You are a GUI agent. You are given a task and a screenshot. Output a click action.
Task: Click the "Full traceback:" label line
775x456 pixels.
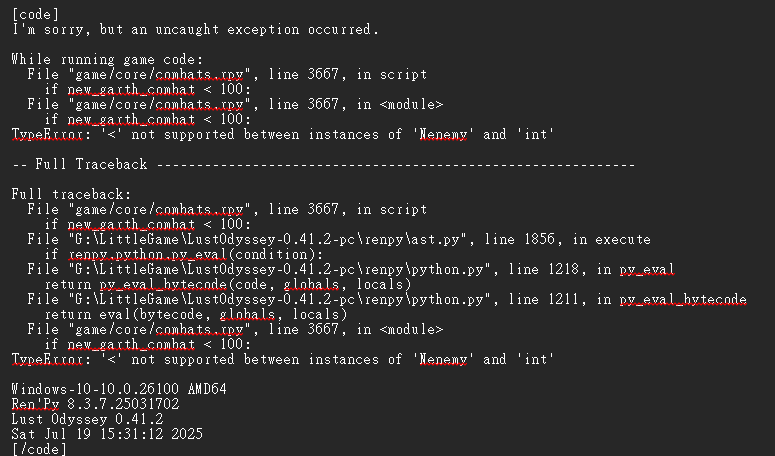coord(71,195)
